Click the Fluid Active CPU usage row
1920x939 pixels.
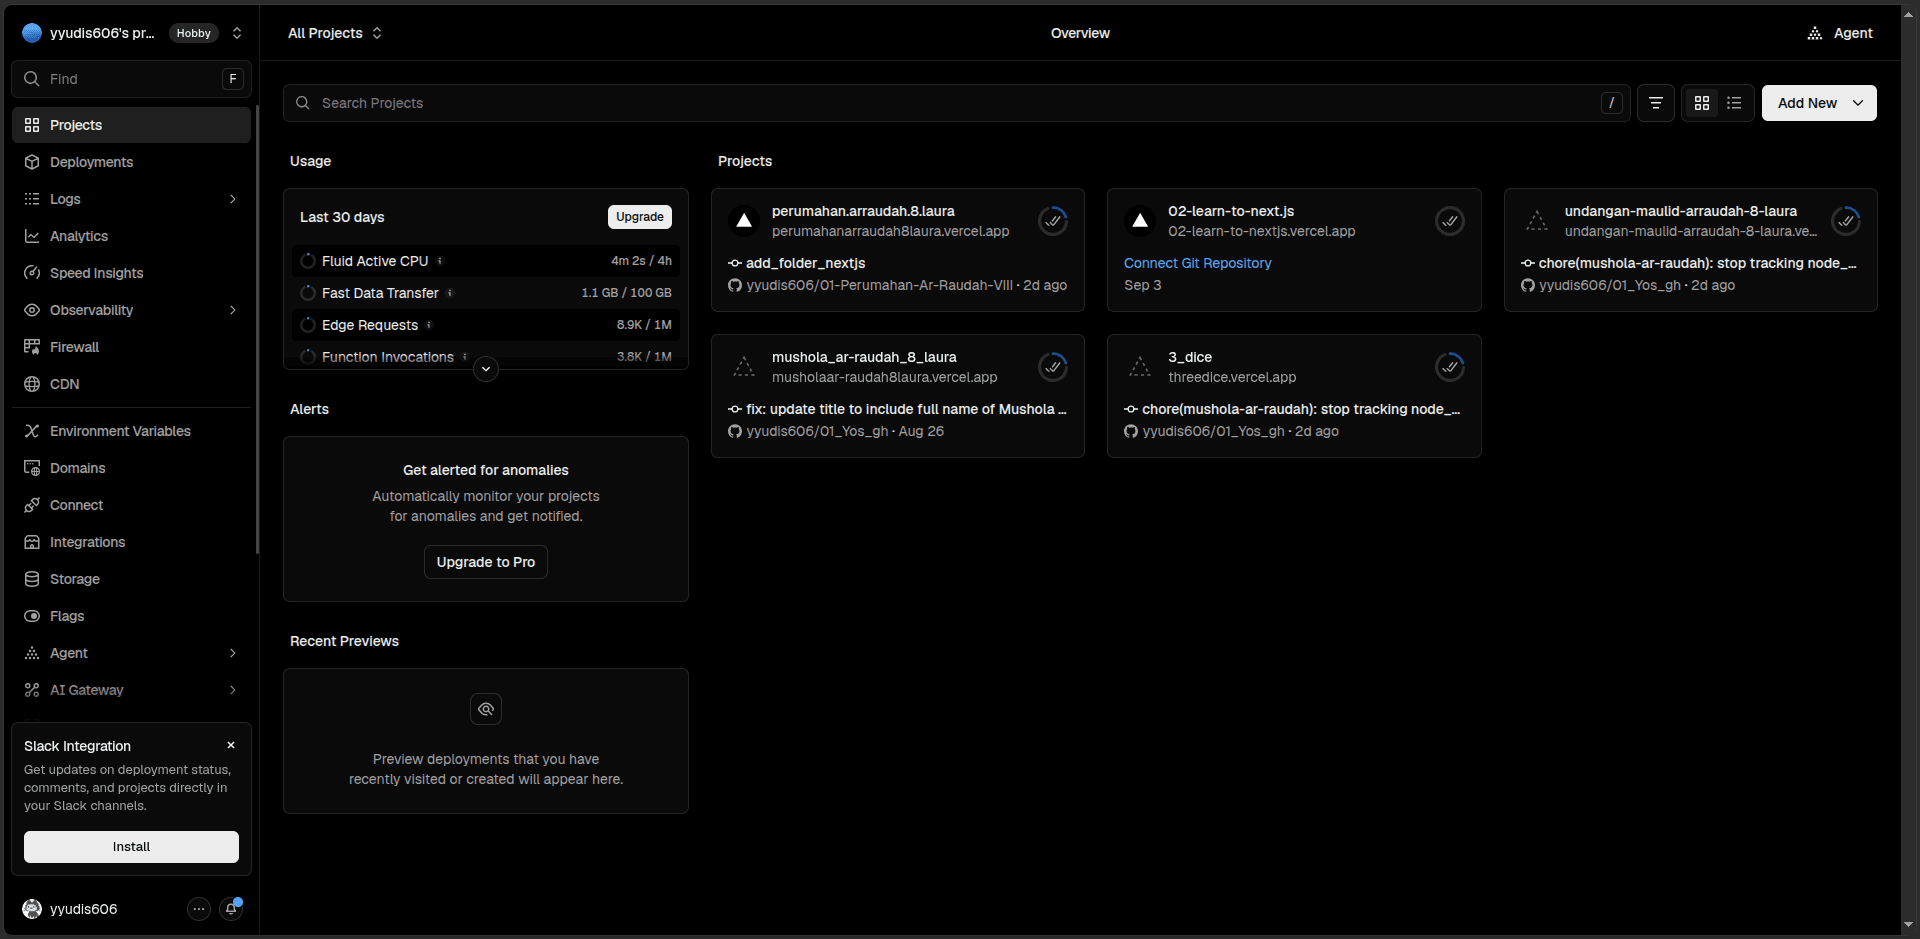[486, 261]
